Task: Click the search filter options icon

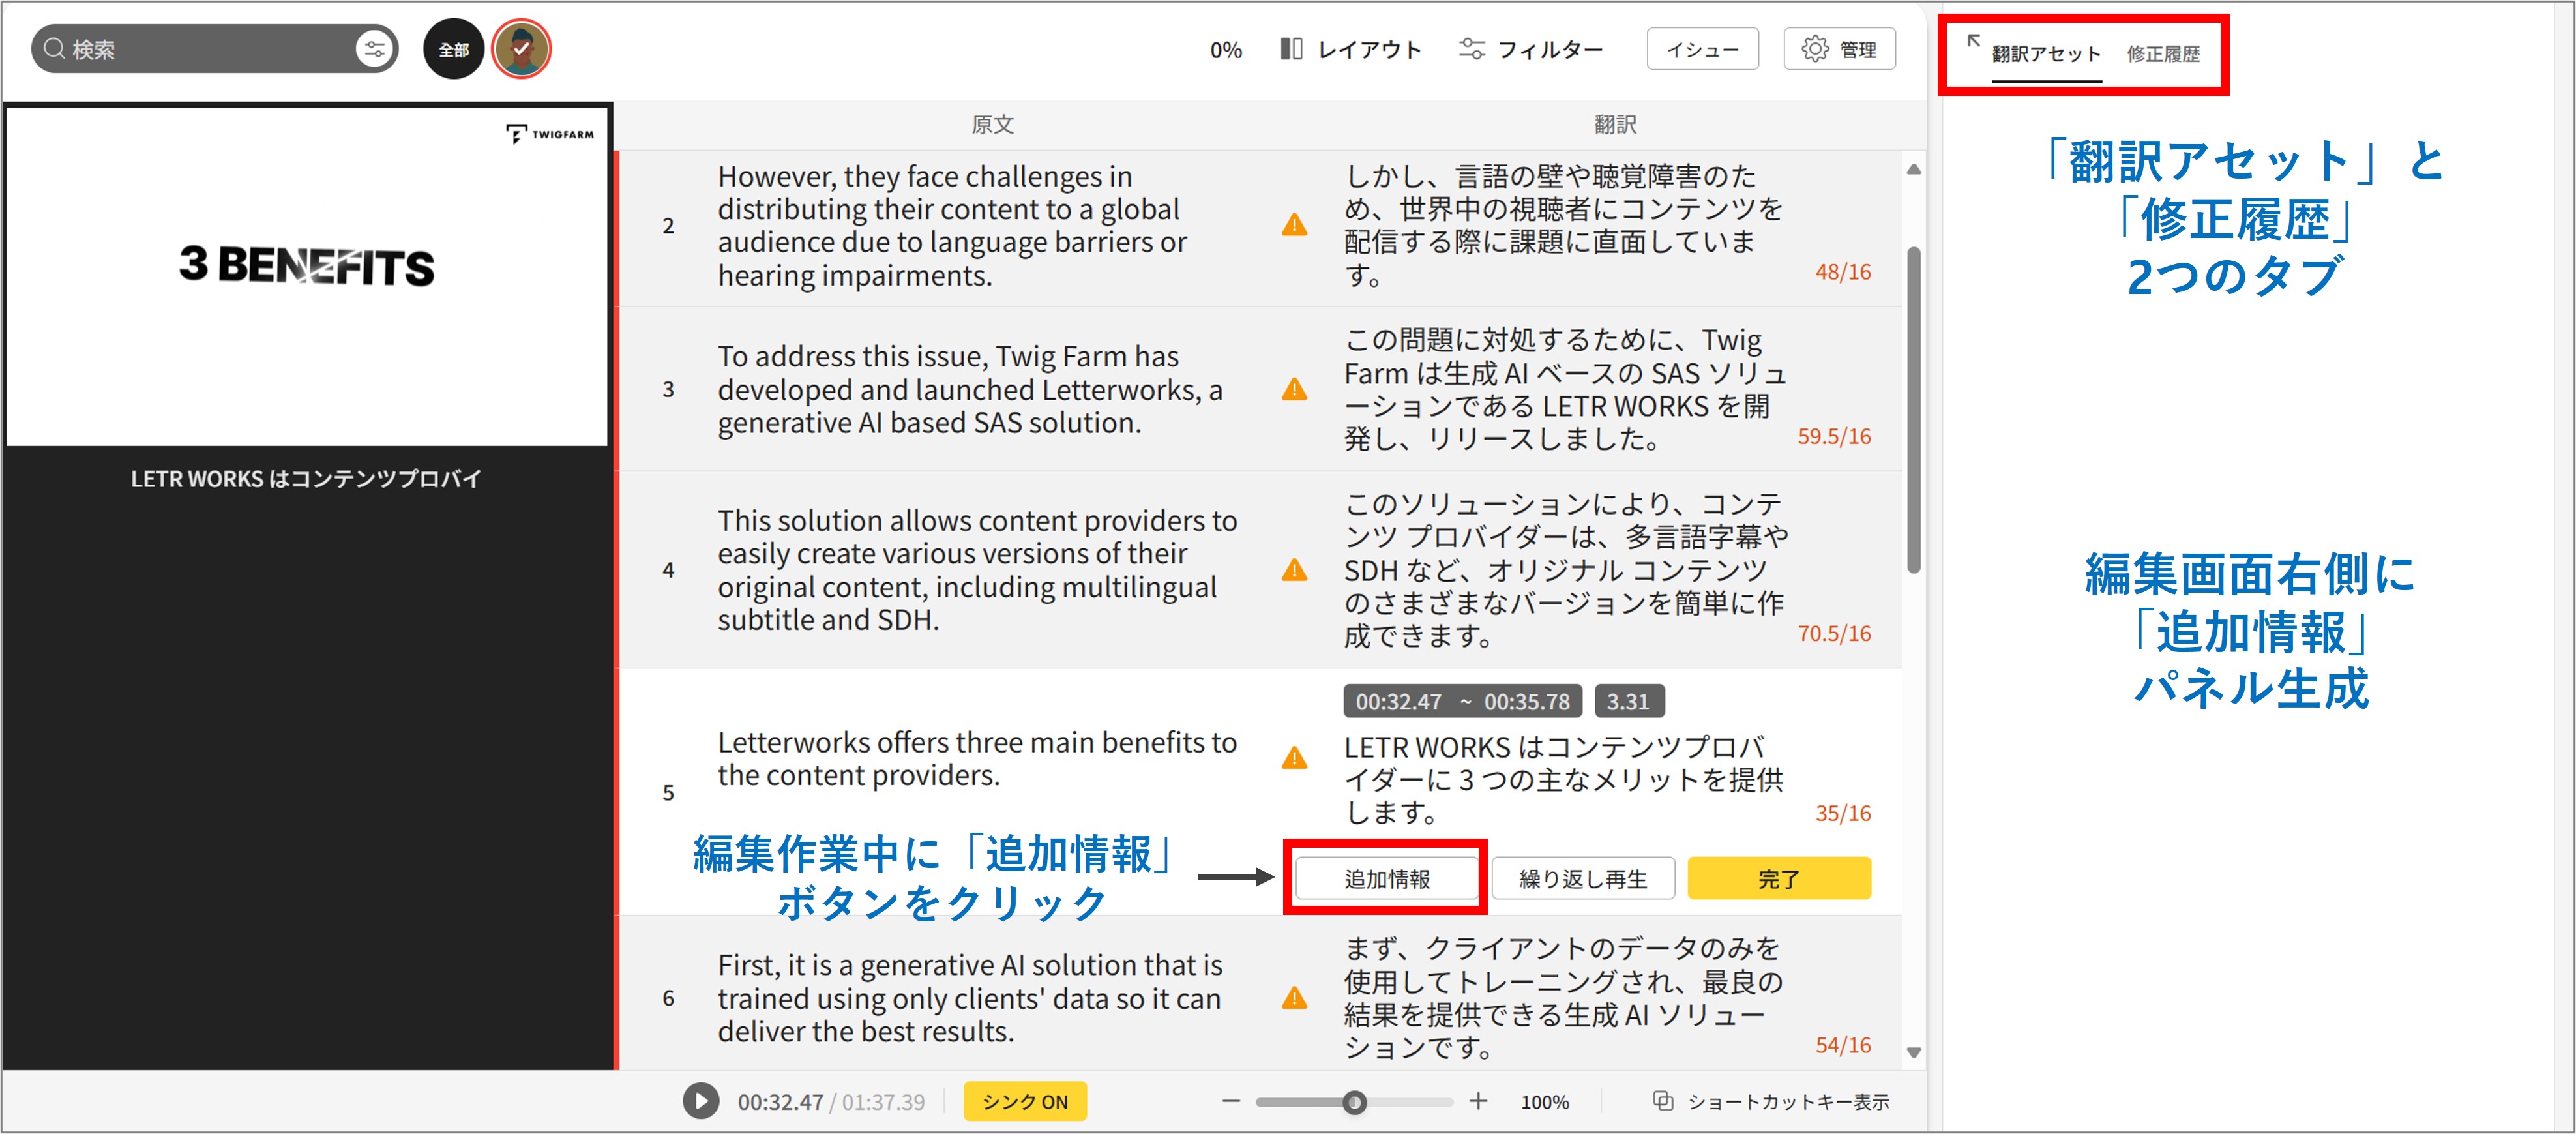Action: [x=374, y=49]
